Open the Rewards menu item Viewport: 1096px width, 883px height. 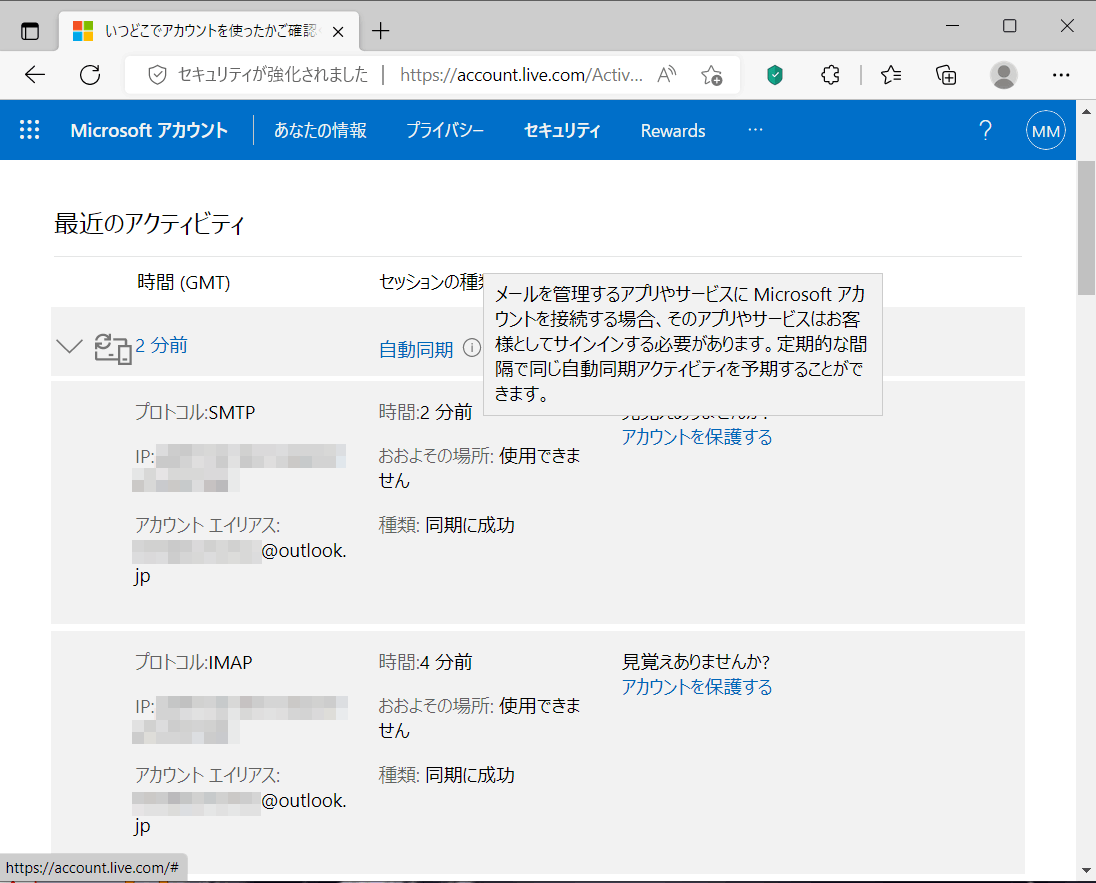673,131
